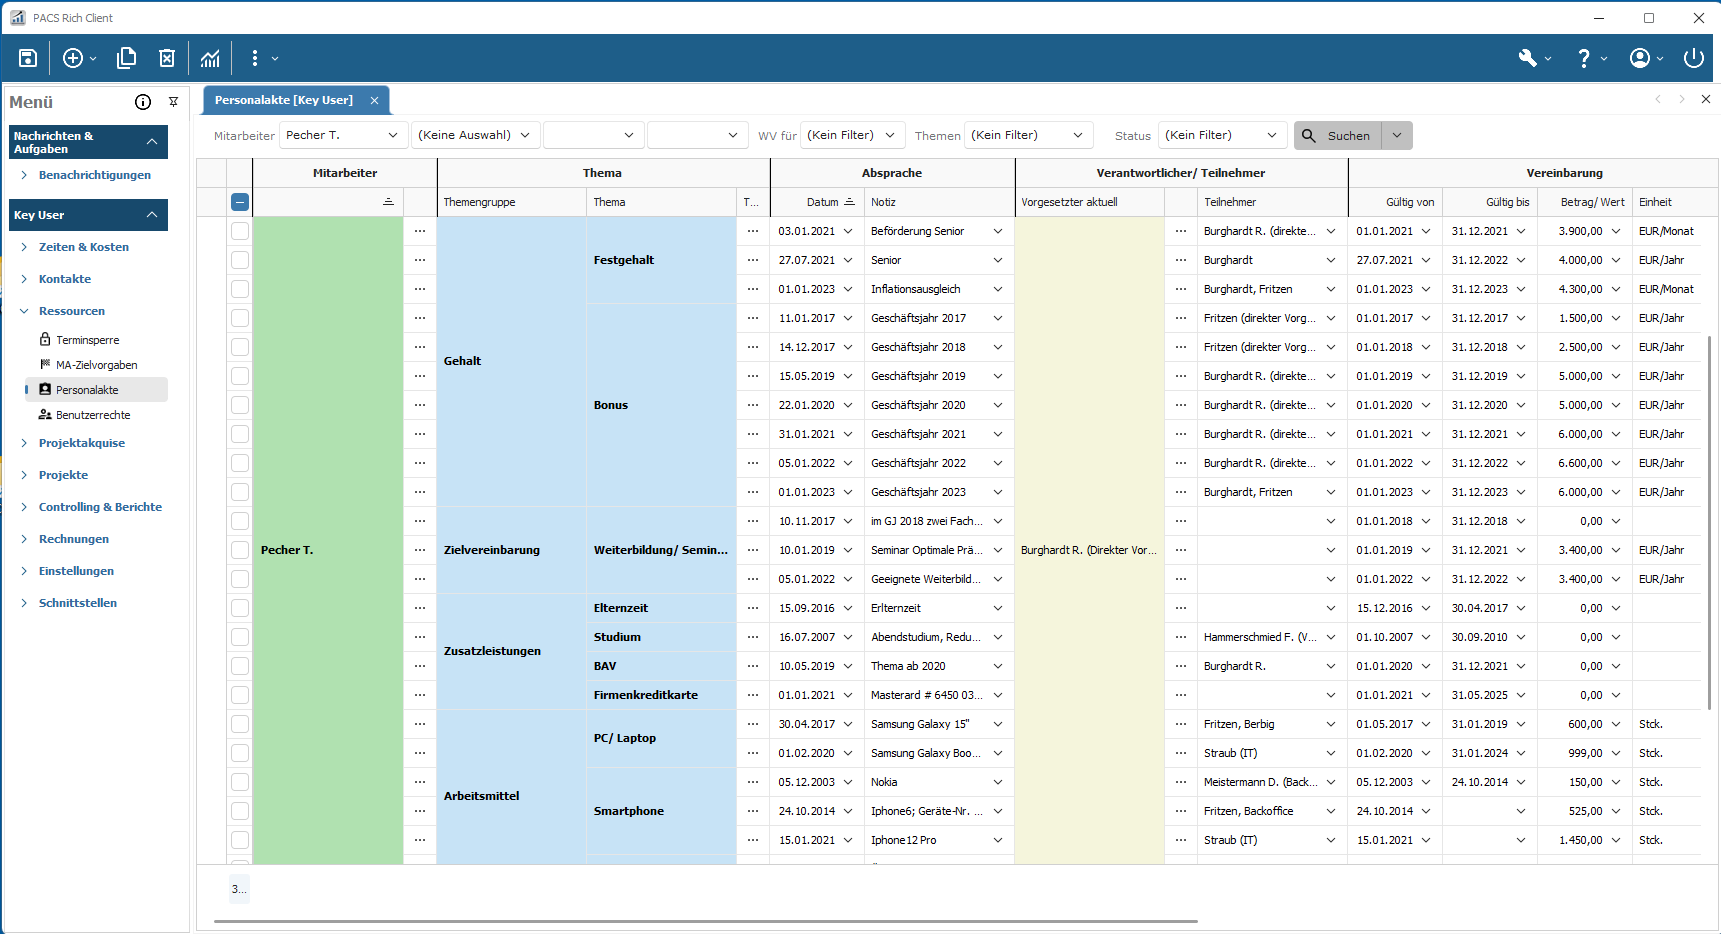This screenshot has height=934, width=1721.
Task: Click the add new record plus icon
Action: pos(73,58)
